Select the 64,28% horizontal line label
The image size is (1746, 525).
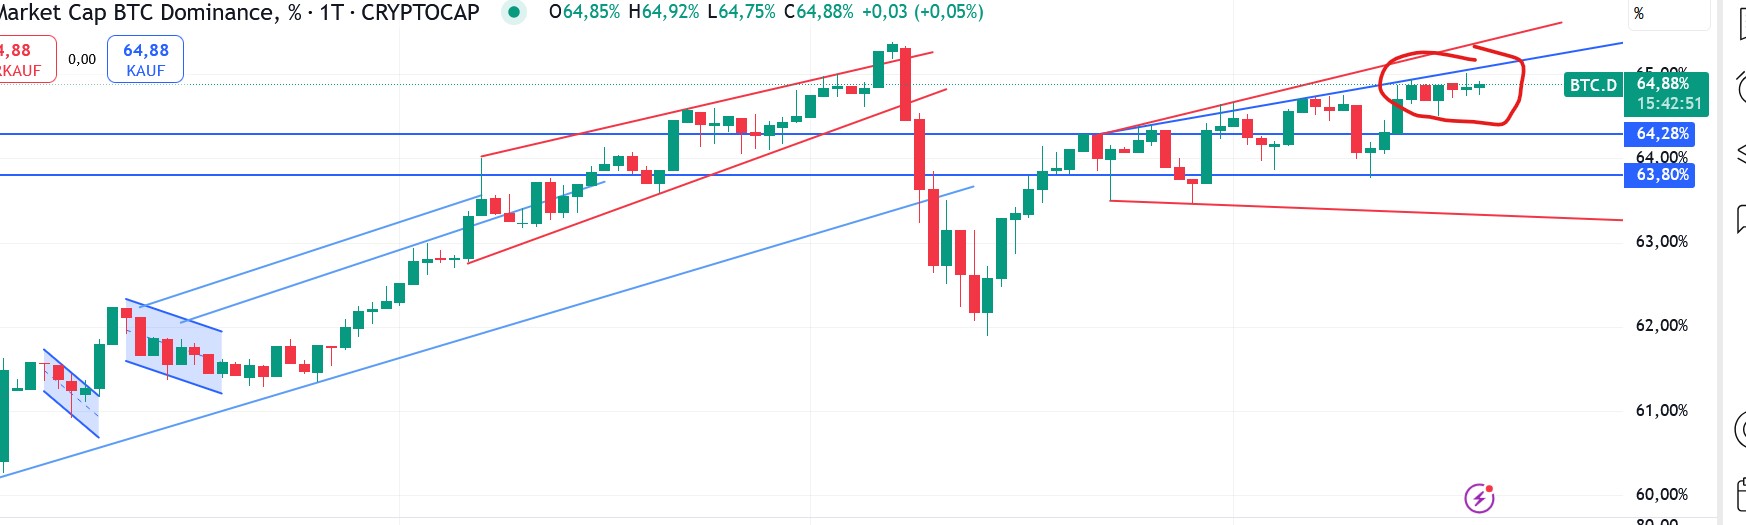pos(1663,134)
